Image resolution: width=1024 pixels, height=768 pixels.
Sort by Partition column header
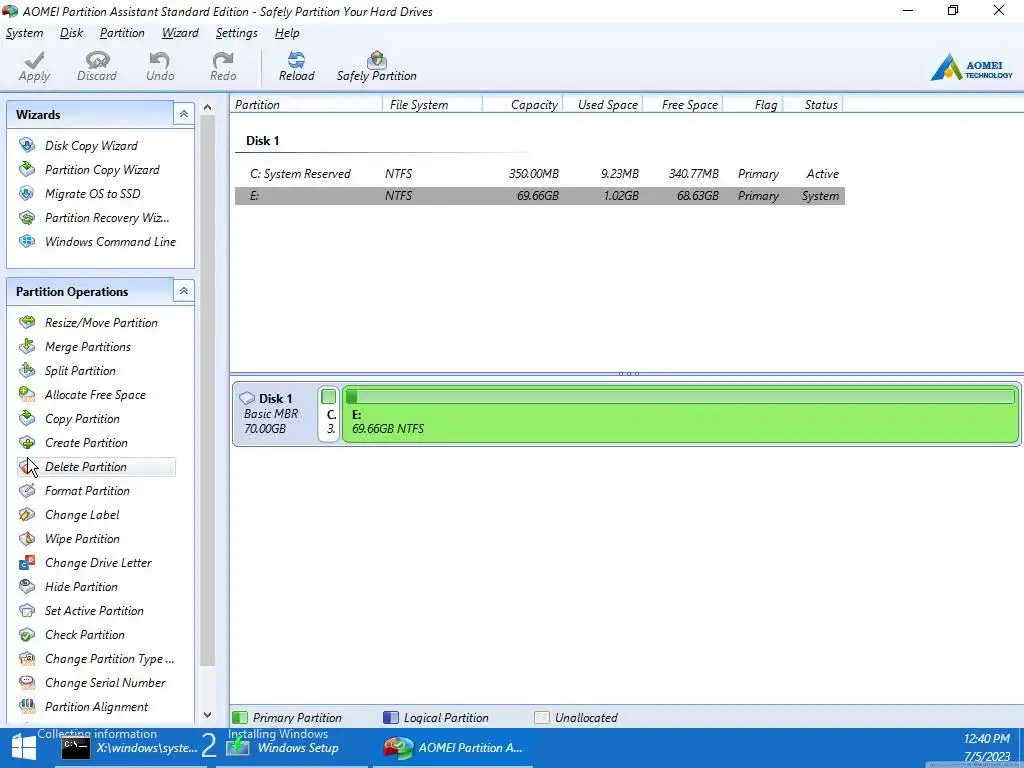(x=306, y=104)
